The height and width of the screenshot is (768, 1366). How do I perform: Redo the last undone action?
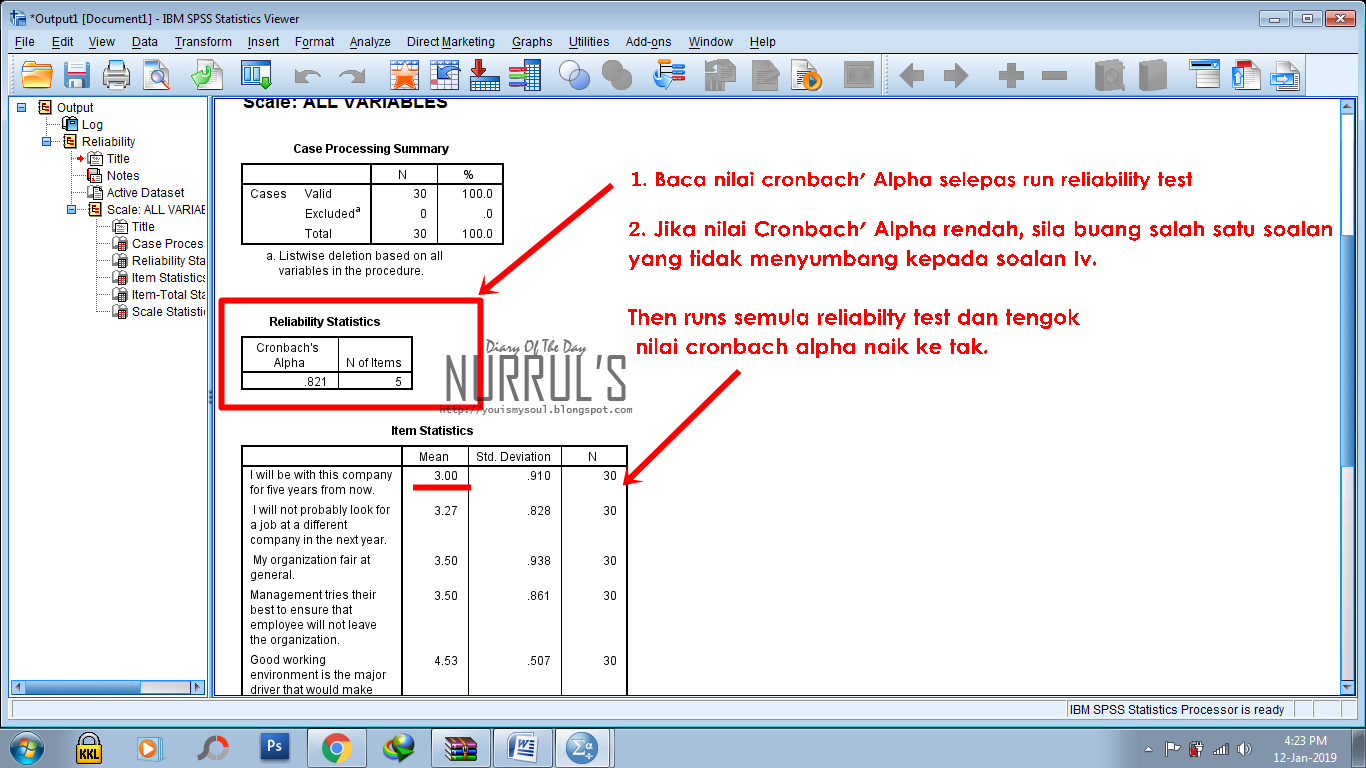point(351,74)
